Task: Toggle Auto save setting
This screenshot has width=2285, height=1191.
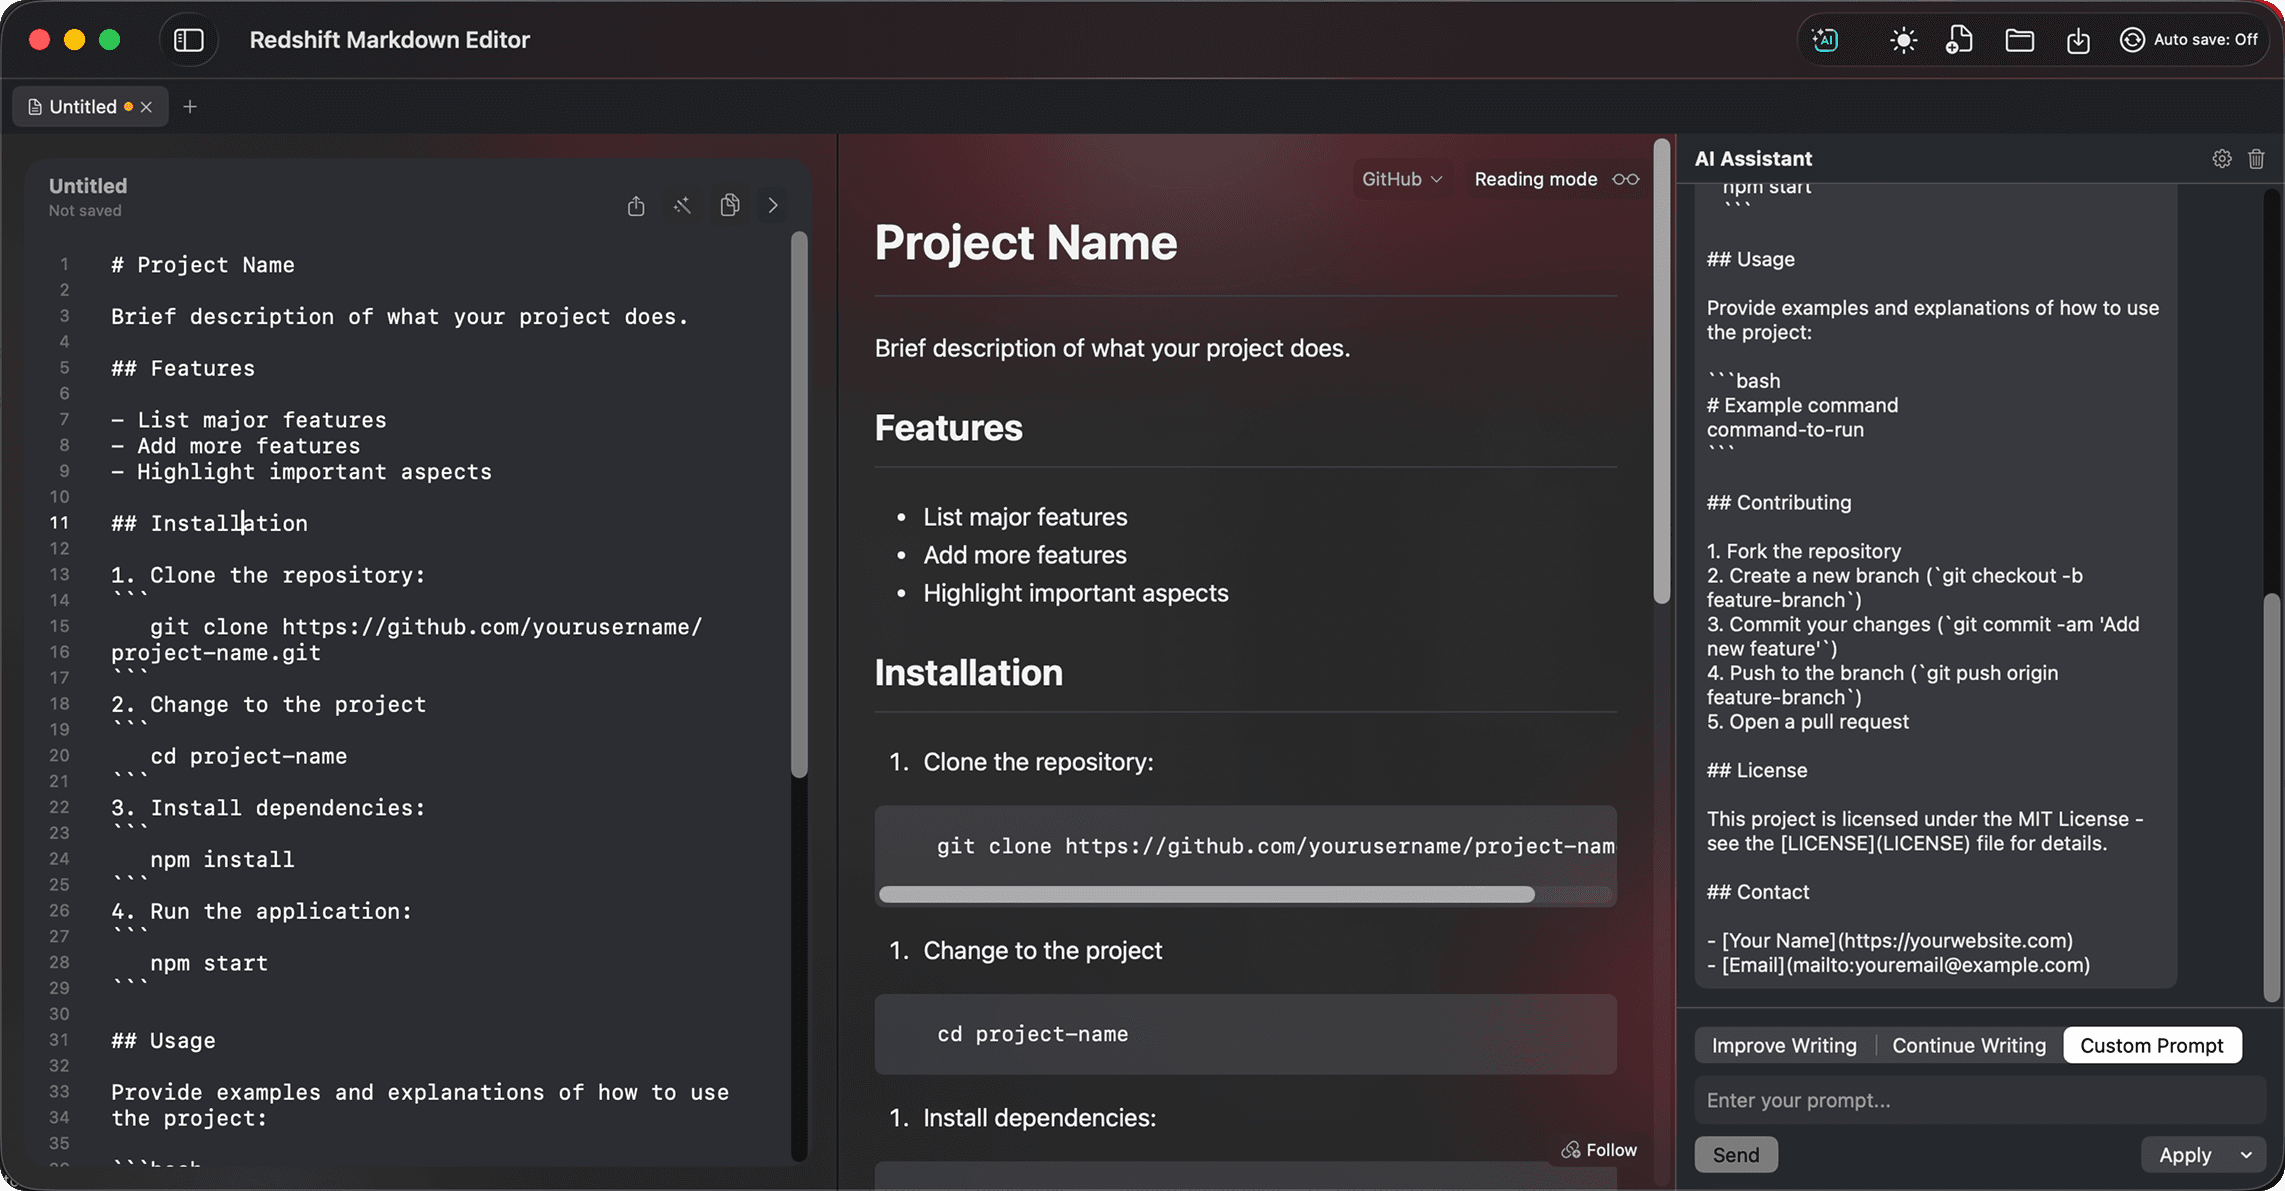Action: coord(2189,40)
